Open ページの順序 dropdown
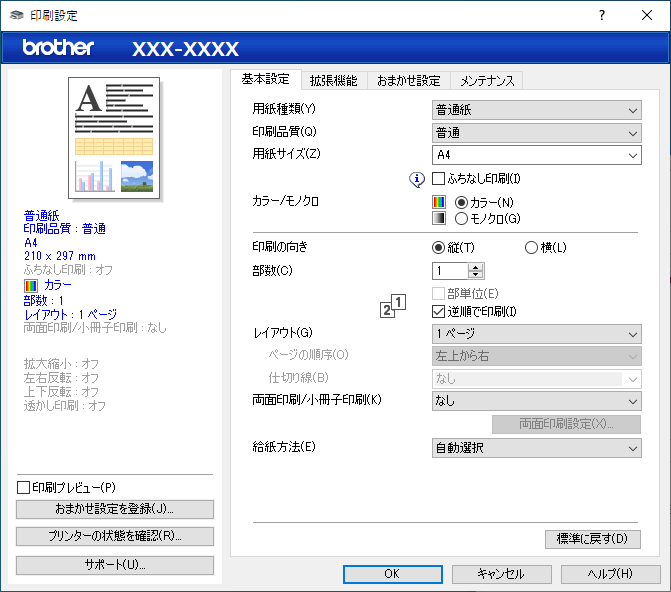671x592 pixels. coord(537,356)
